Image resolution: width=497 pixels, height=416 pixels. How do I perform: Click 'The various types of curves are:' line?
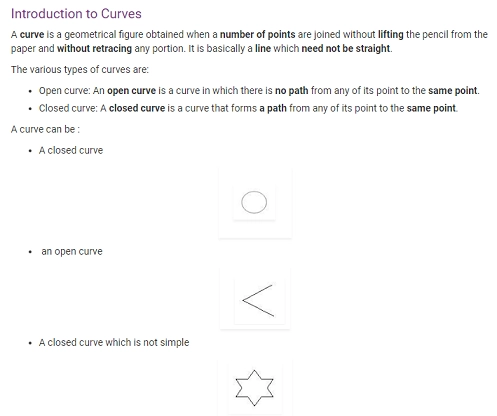point(80,70)
